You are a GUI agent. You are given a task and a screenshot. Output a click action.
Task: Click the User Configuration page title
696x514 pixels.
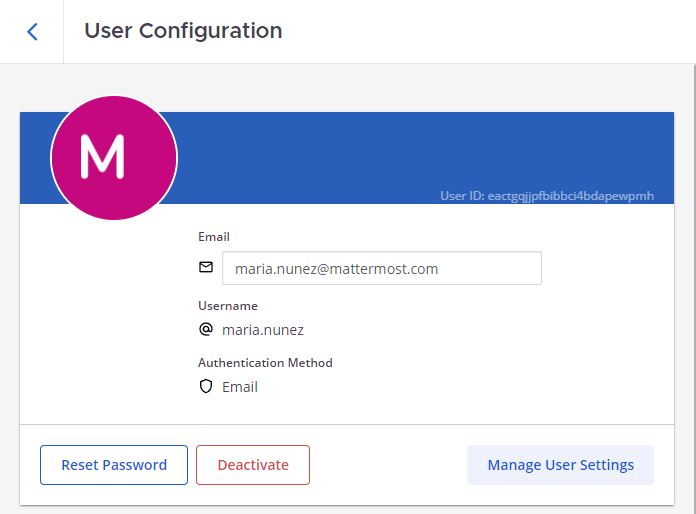click(183, 31)
